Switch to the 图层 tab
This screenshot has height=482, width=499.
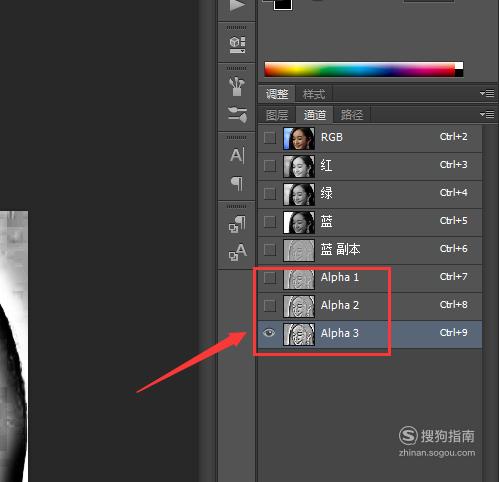(277, 115)
